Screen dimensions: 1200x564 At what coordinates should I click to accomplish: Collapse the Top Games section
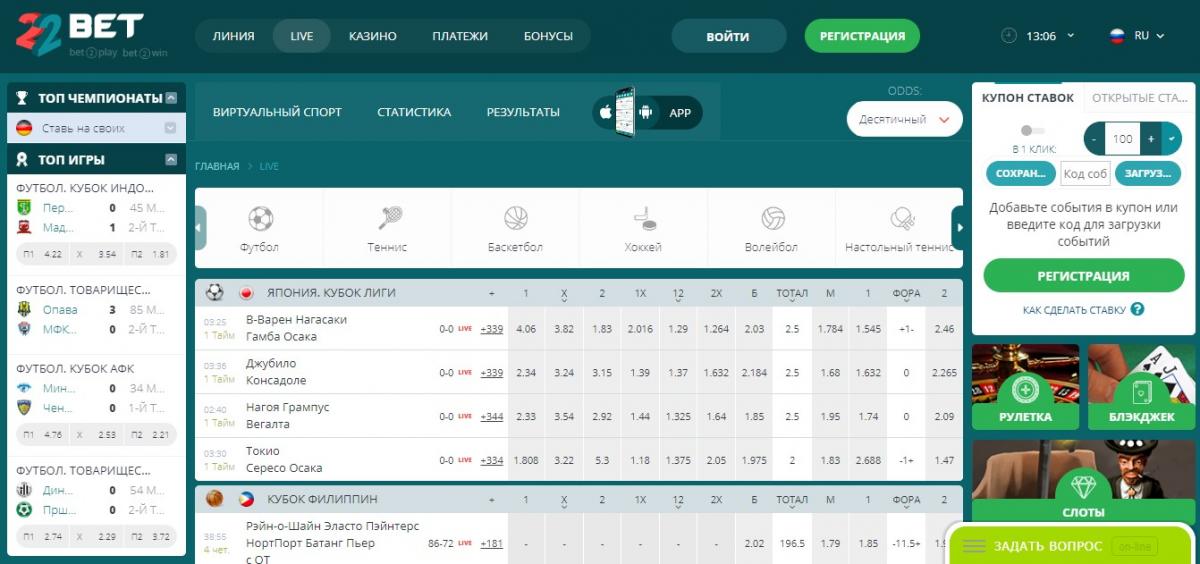171,159
